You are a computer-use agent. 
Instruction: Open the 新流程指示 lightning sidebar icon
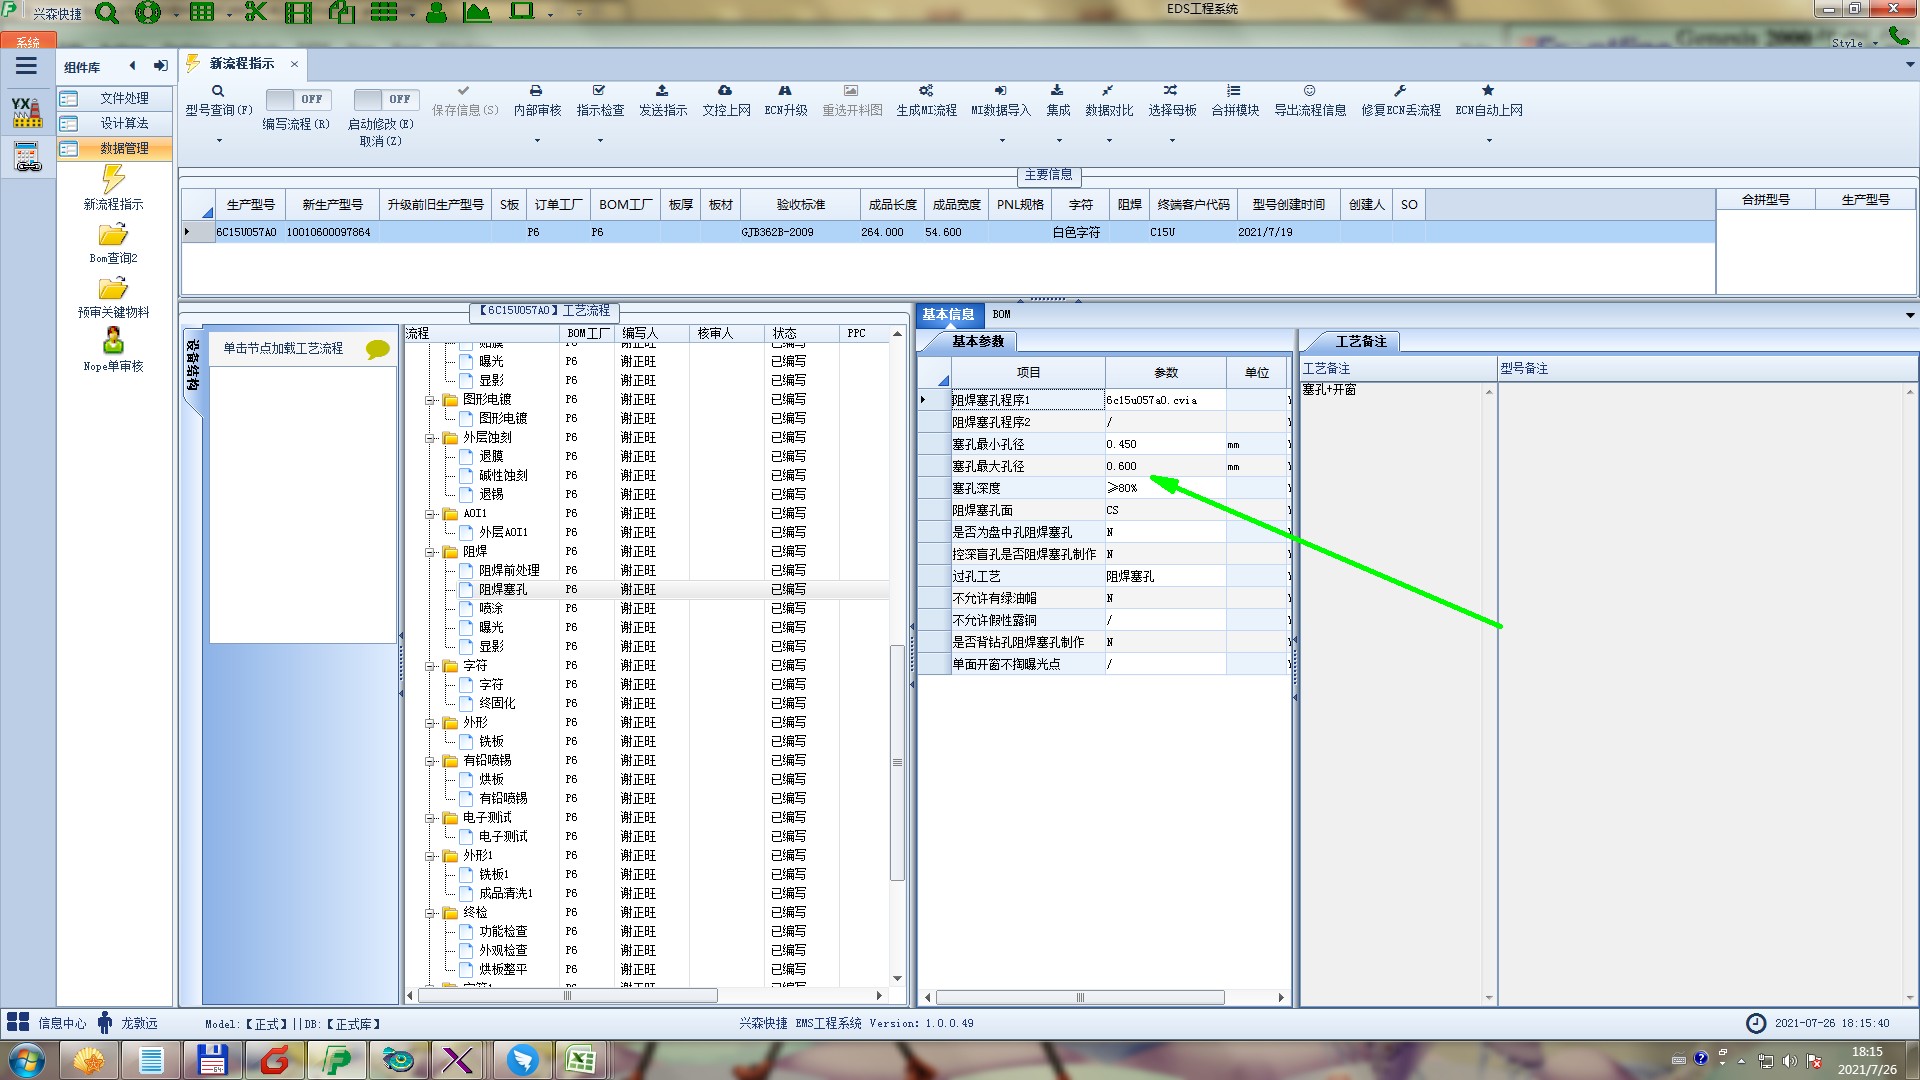coord(113,181)
